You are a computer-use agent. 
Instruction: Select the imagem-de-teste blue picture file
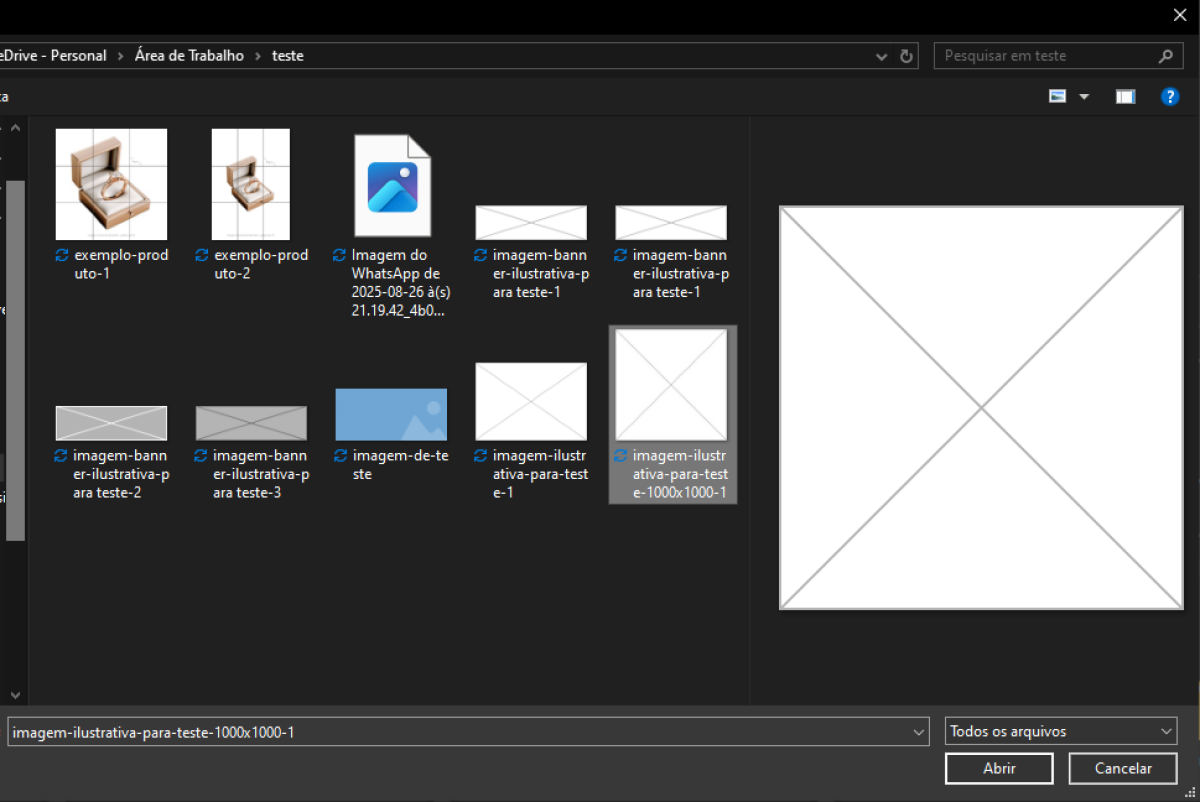pos(391,414)
